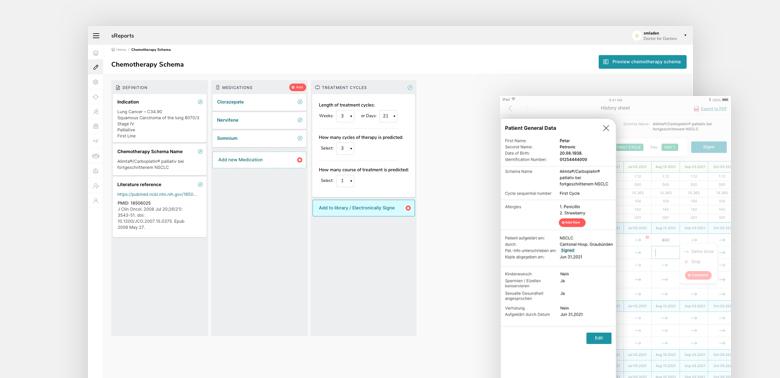This screenshot has height=378, width=780.
Task: Edit the Literature reference card
Action: click(200, 185)
